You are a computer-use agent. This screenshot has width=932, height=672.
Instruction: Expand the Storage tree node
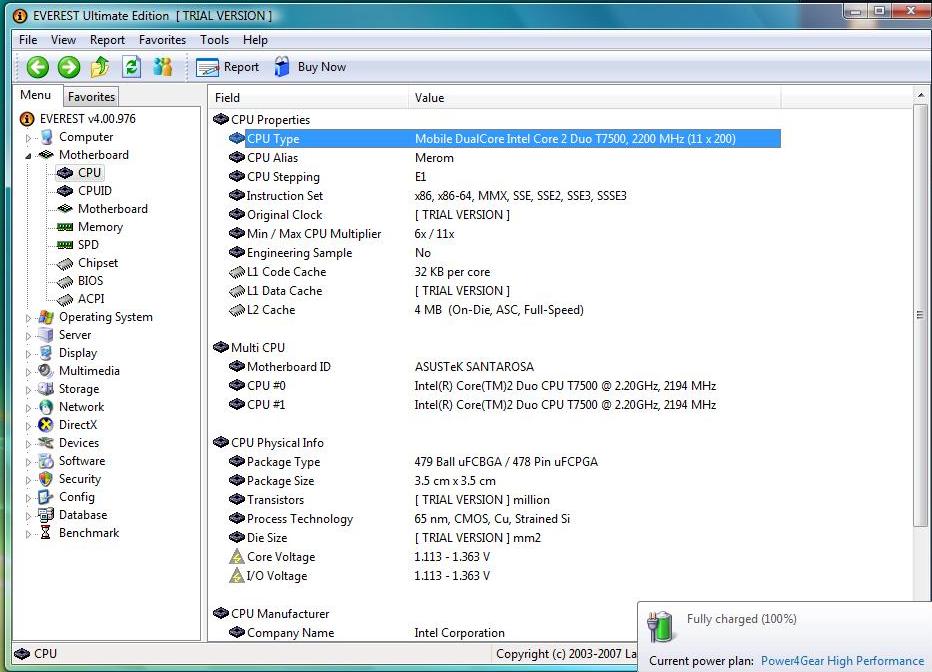pyautogui.click(x=28, y=390)
